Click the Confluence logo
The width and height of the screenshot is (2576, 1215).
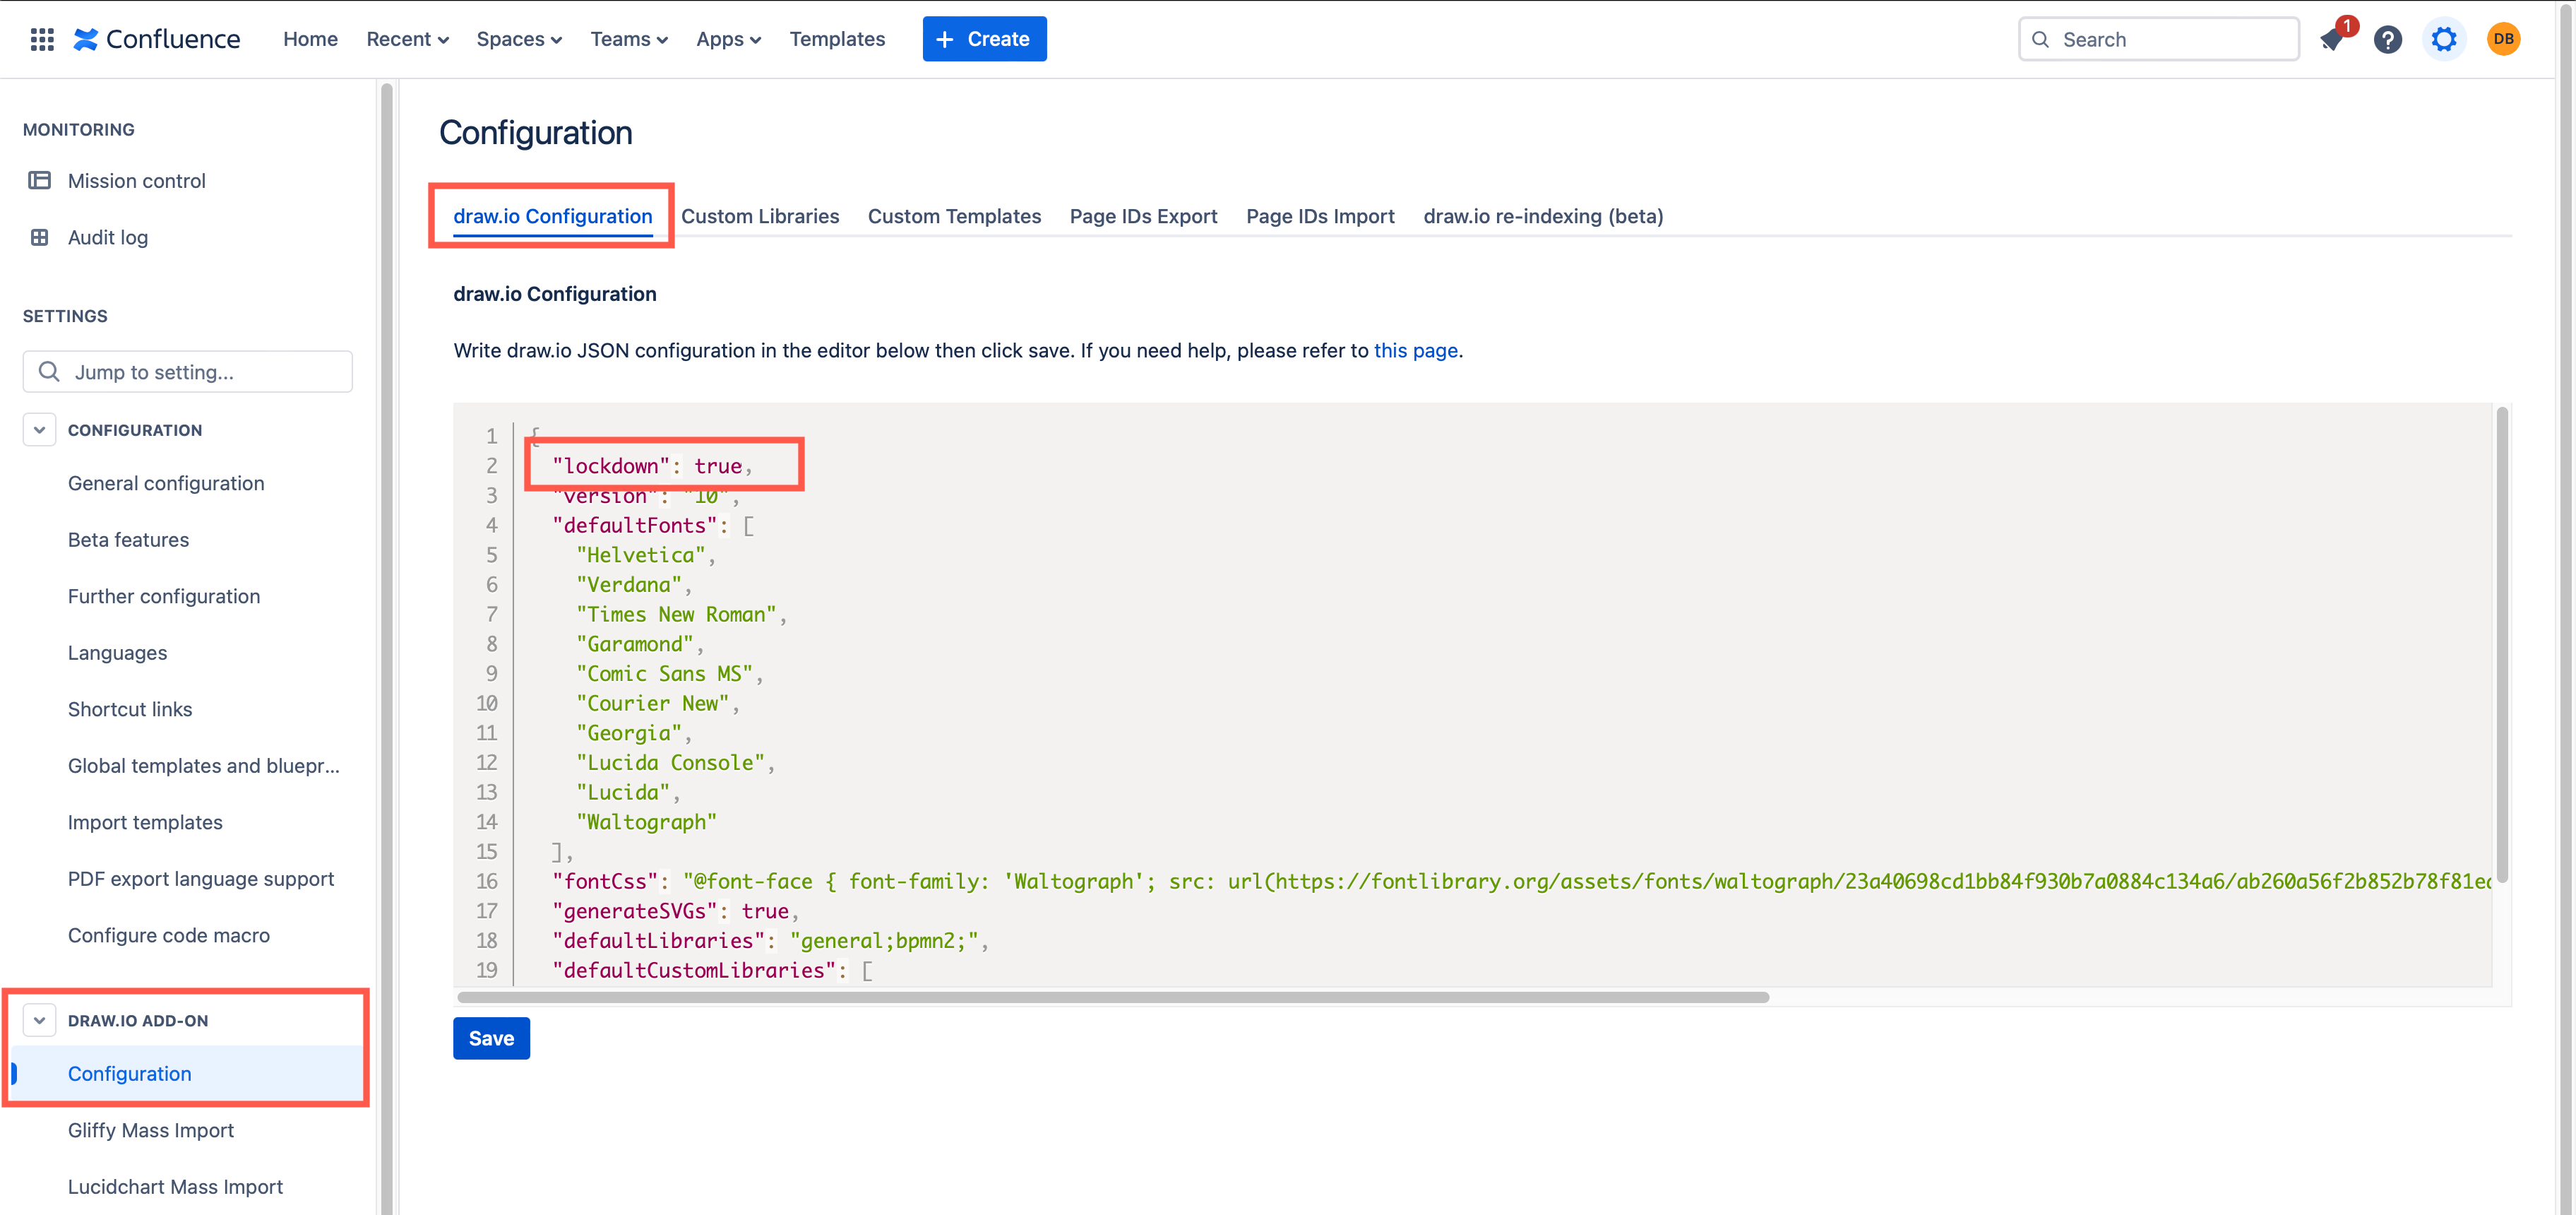pos(157,39)
